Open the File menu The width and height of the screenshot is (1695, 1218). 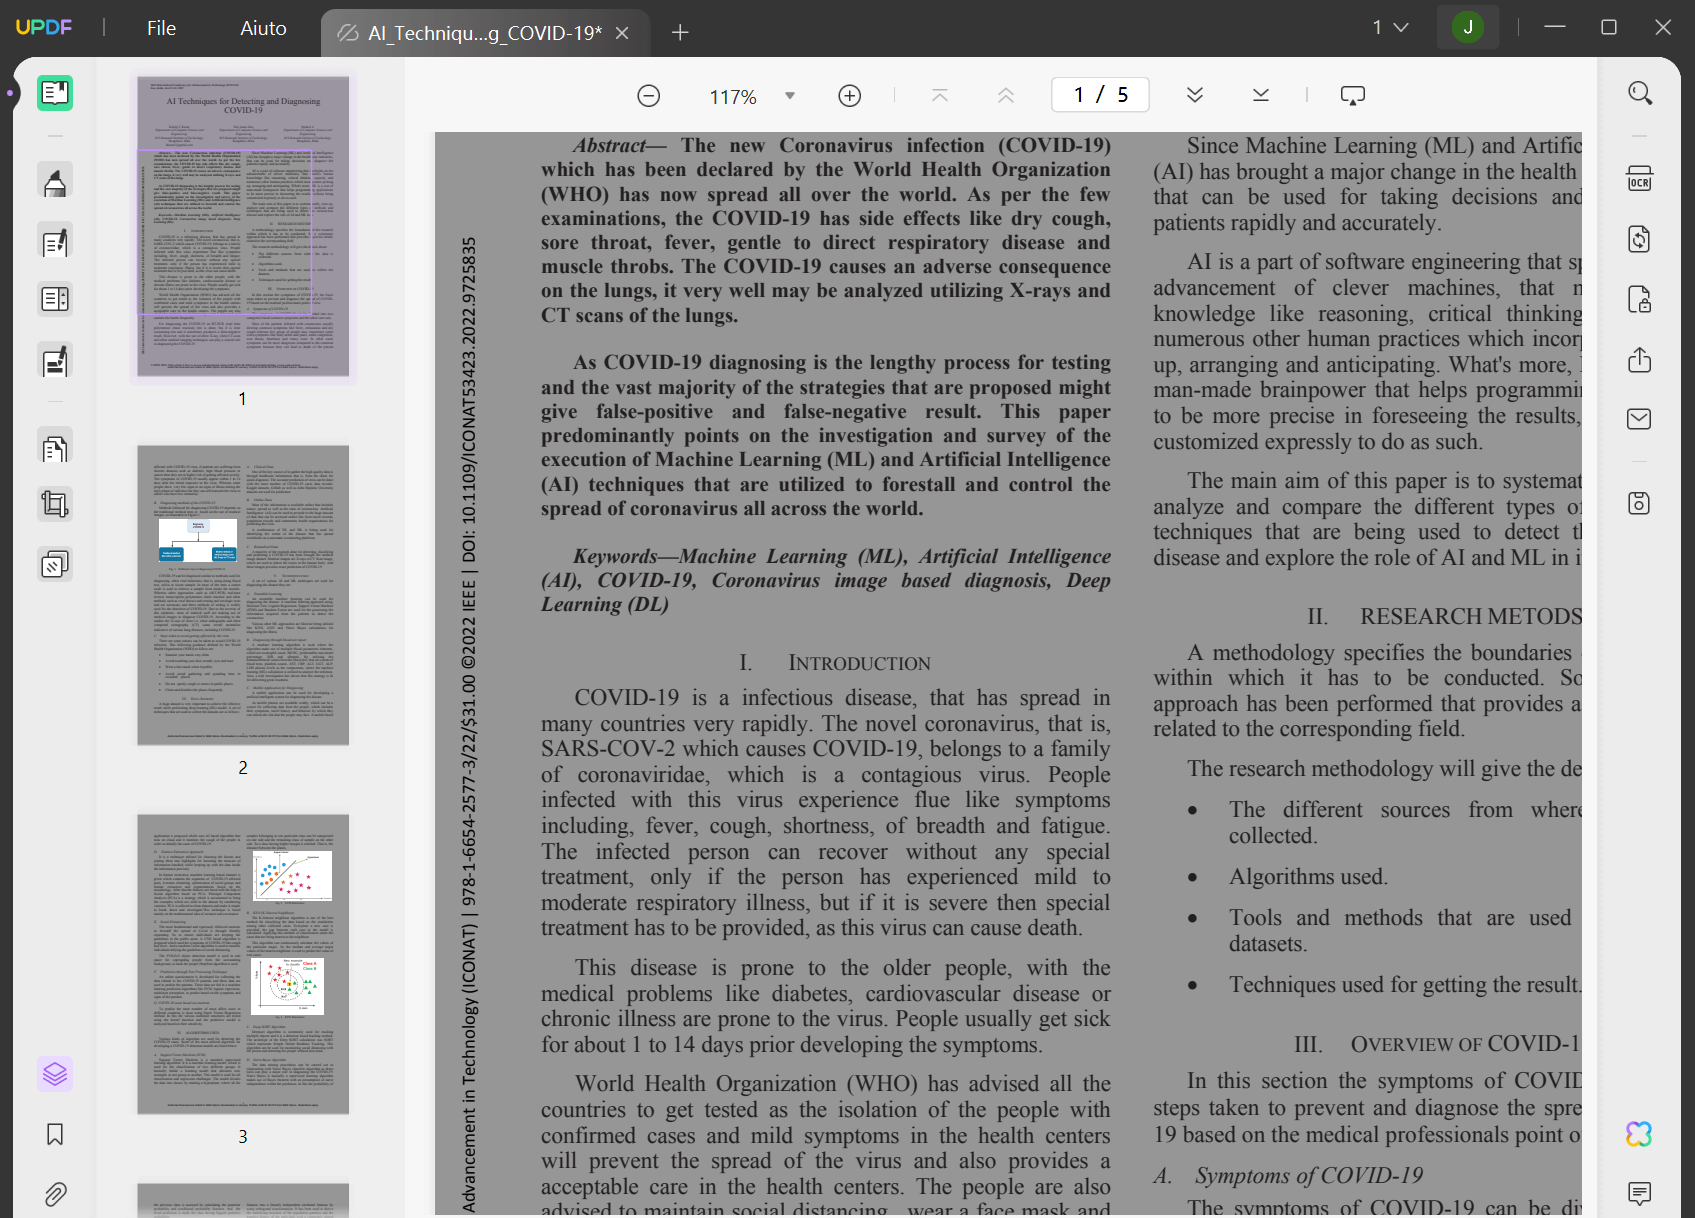160,28
